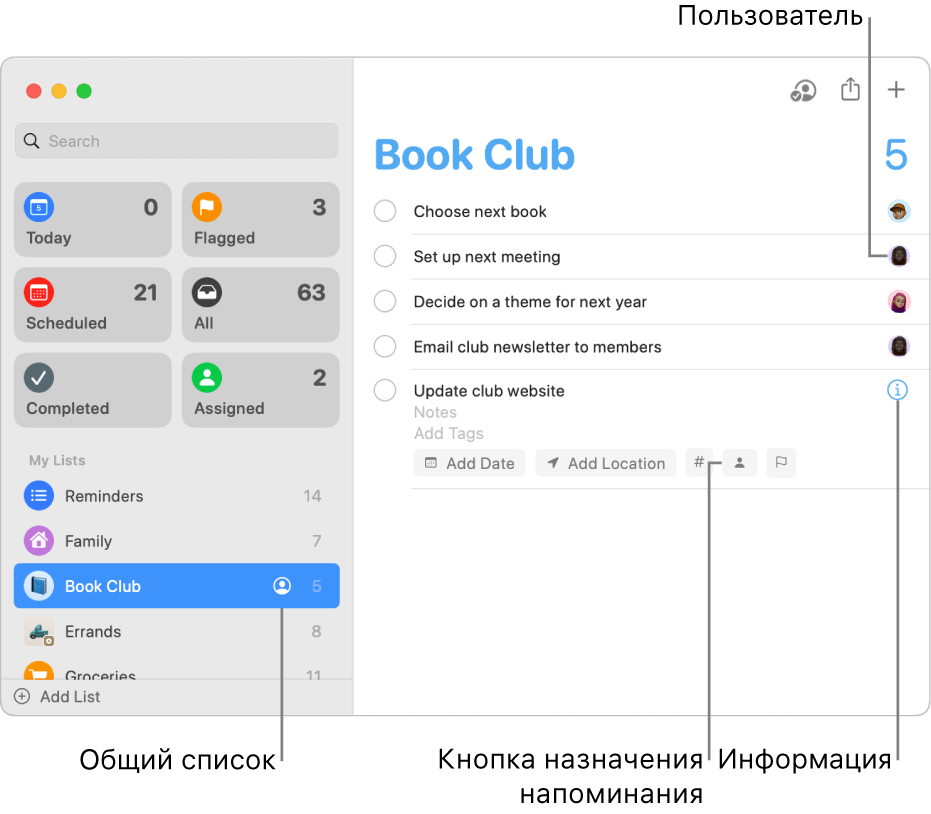This screenshot has width=931, height=814.
Task: Open the Scheduled smart list
Action: 93,305
